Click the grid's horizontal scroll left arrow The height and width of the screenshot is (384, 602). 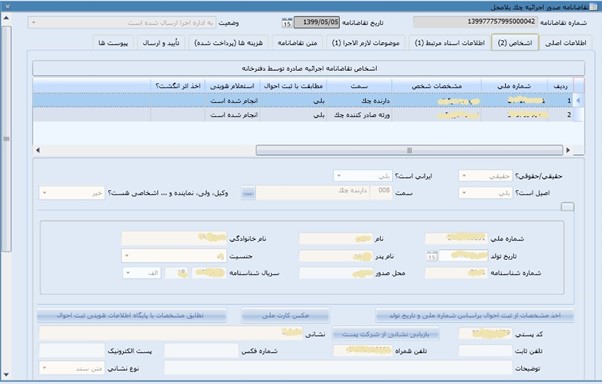38,150
